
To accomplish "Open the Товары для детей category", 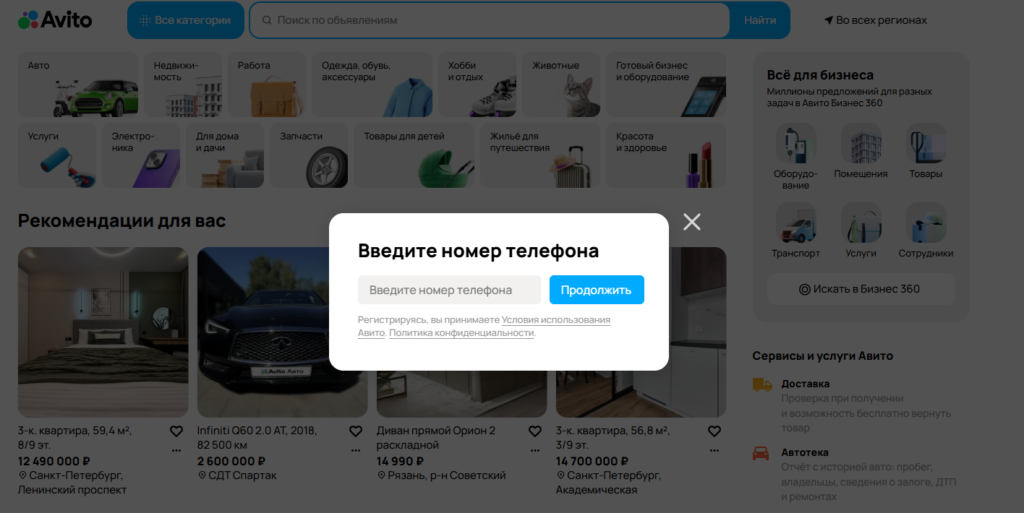I will pos(414,155).
